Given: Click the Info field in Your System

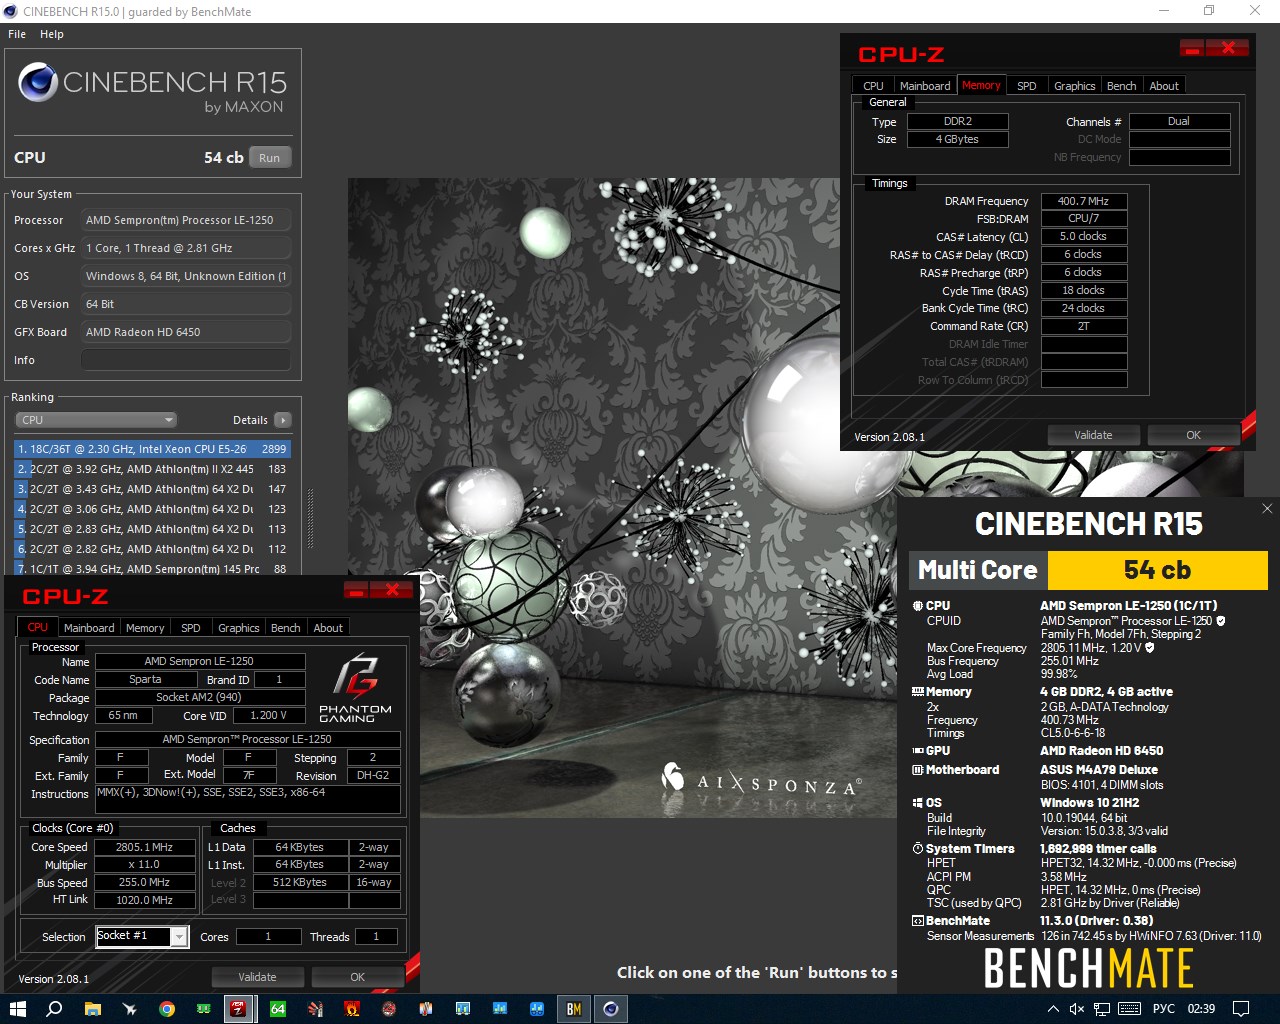Looking at the screenshot, I should click(186, 360).
